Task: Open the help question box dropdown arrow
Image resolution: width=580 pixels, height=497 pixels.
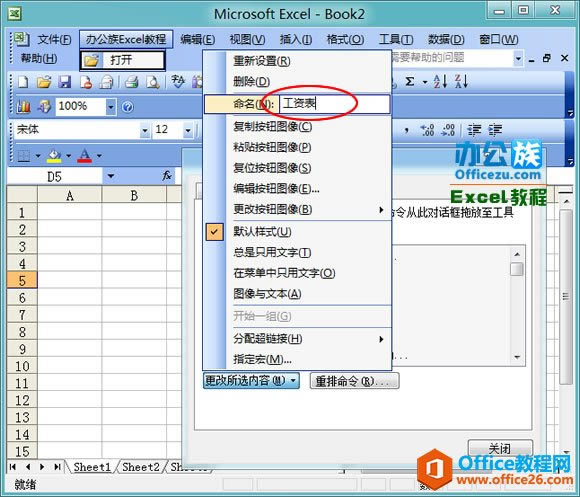Action: pyautogui.click(x=518, y=58)
